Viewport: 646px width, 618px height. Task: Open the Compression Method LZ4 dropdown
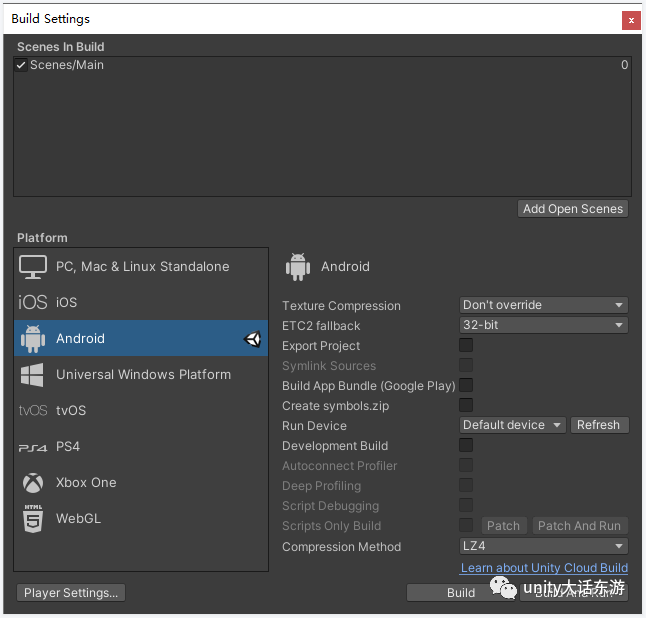[544, 546]
